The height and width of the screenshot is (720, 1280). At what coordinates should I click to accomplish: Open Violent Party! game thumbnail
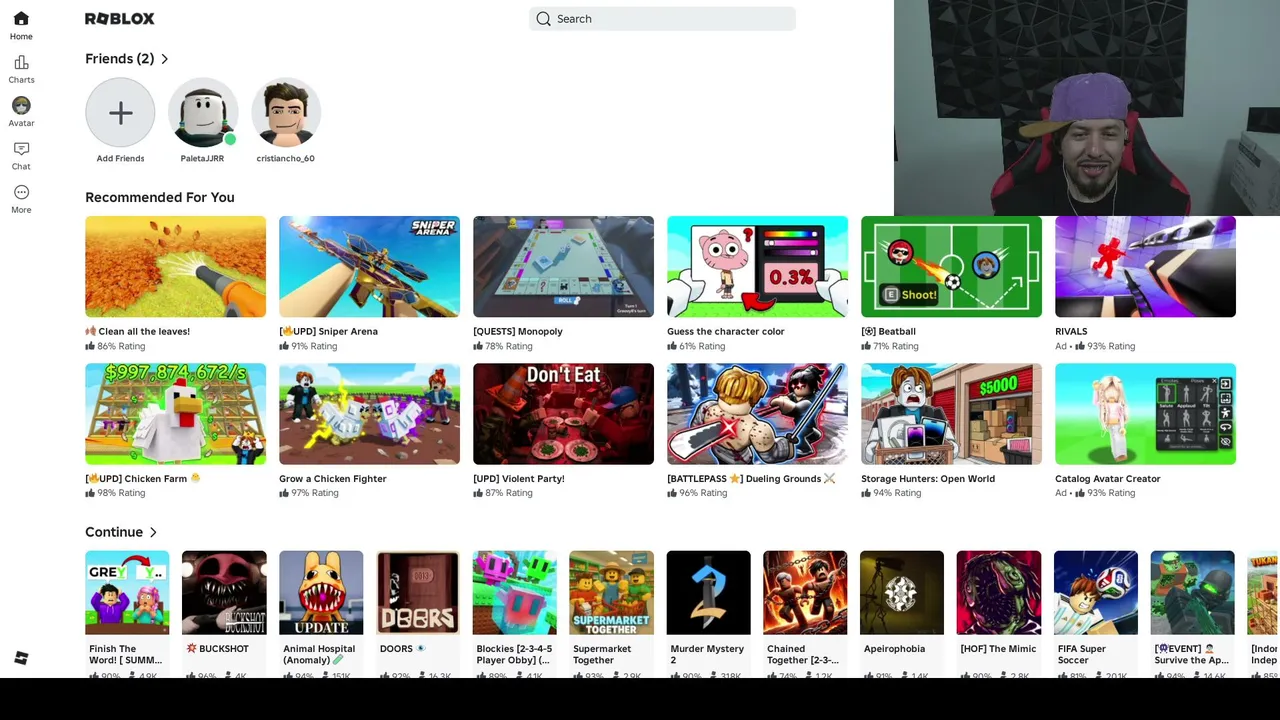[563, 414]
